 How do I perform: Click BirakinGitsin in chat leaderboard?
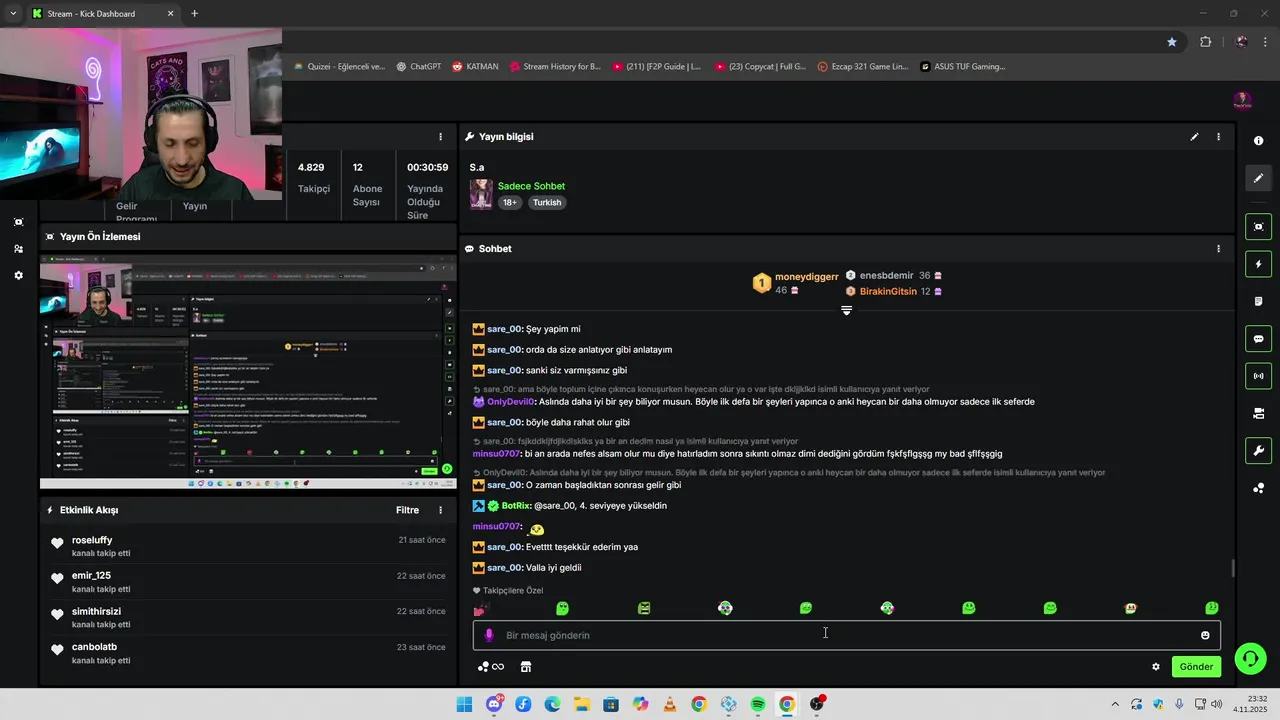point(888,291)
